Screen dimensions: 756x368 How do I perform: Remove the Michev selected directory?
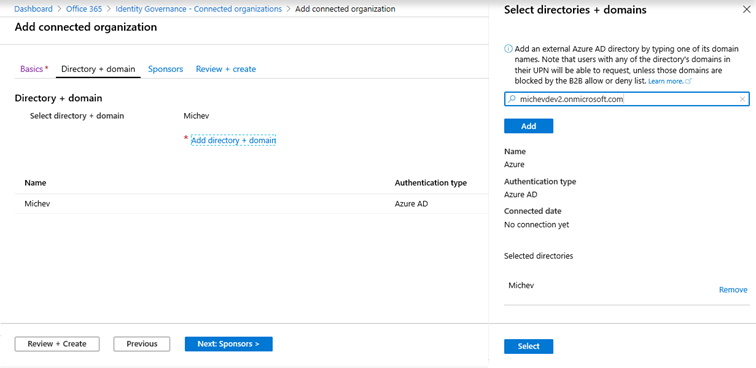click(x=733, y=290)
